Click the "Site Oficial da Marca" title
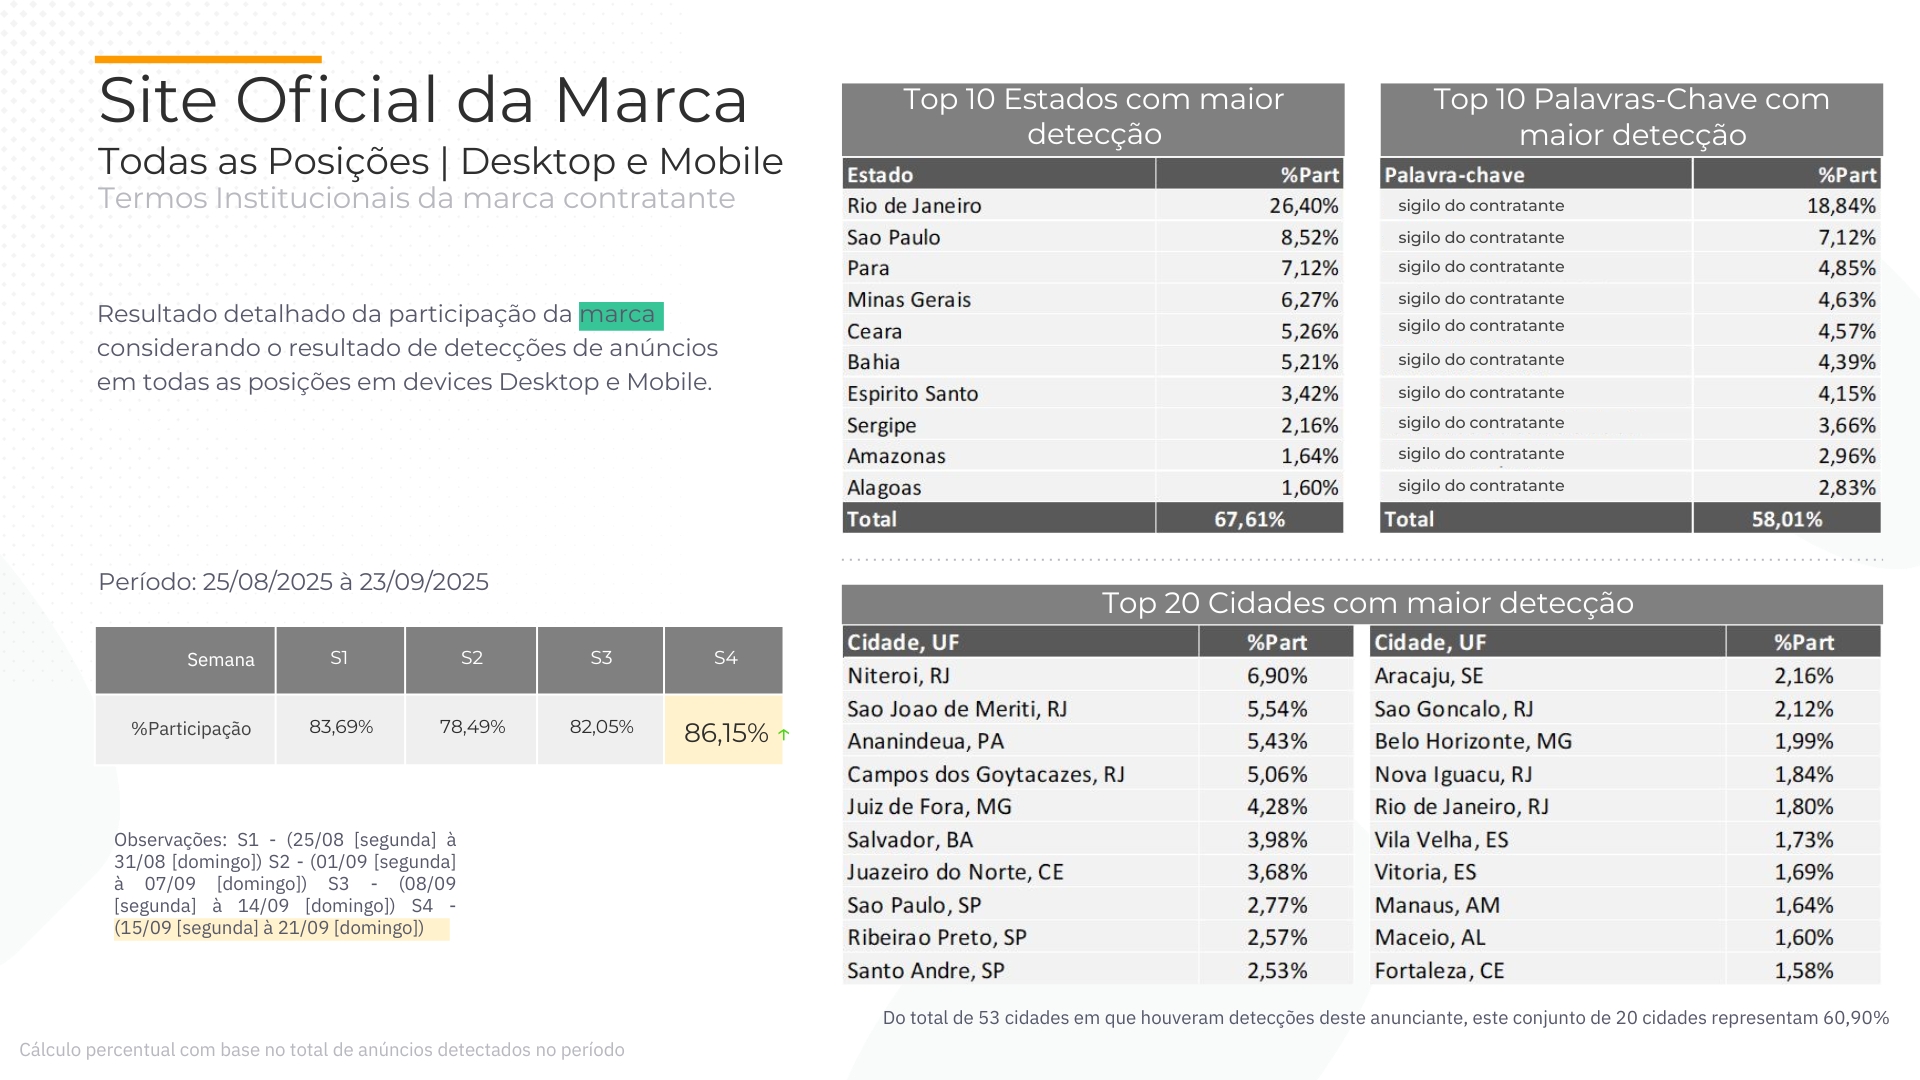Screen dimensions: 1920x1080 coord(423,100)
